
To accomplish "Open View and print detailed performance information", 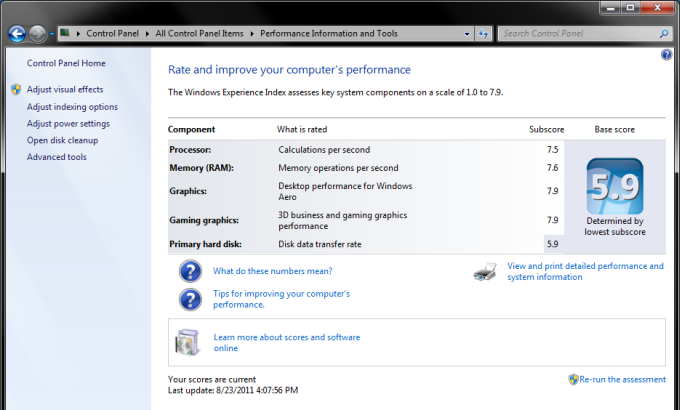I will pos(585,271).
